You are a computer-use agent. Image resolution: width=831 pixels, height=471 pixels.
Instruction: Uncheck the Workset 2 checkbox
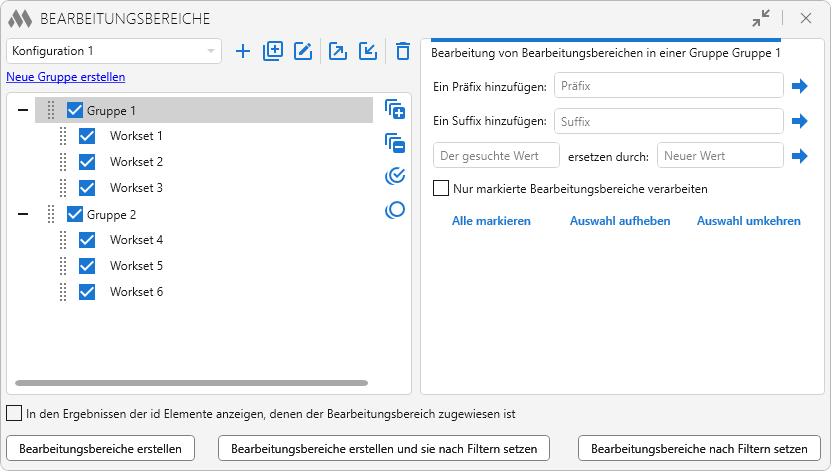point(87,162)
